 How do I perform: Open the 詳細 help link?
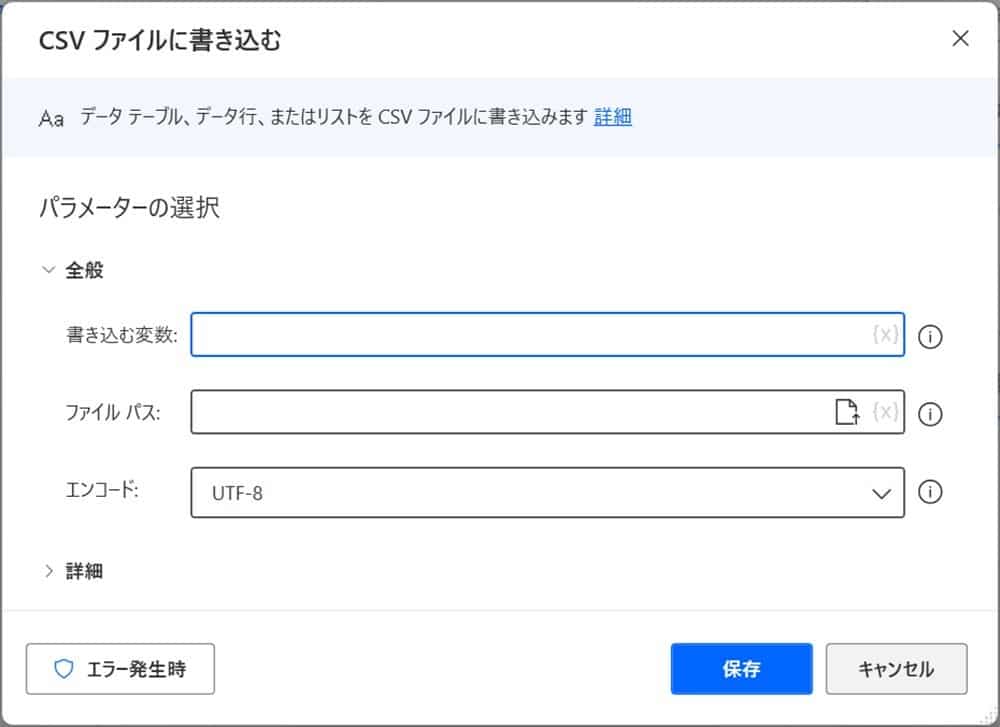[x=612, y=117]
